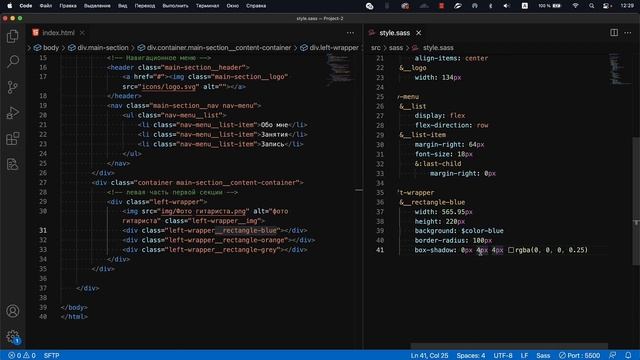
Task: Switch to the style.sass tab
Action: click(394, 33)
